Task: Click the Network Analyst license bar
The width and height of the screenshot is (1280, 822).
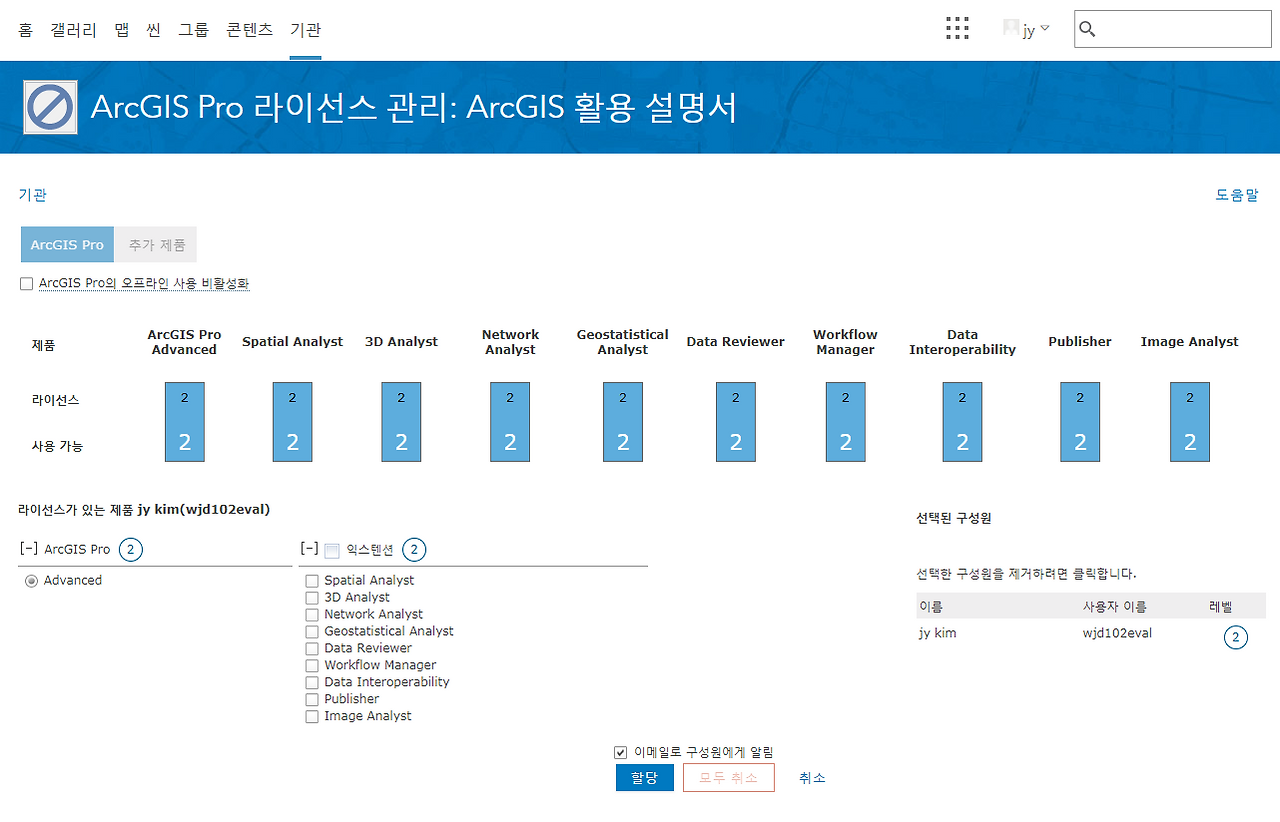Action: point(510,422)
